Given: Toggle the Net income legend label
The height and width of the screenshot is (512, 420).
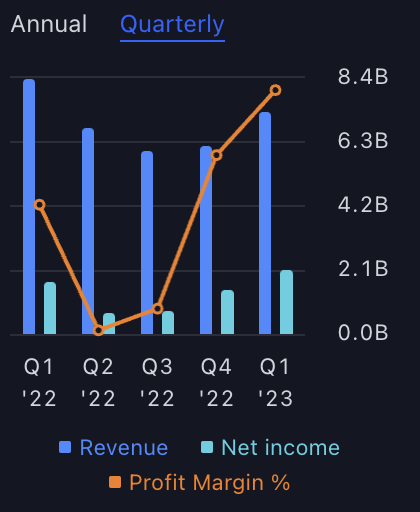Looking at the screenshot, I should (281, 448).
